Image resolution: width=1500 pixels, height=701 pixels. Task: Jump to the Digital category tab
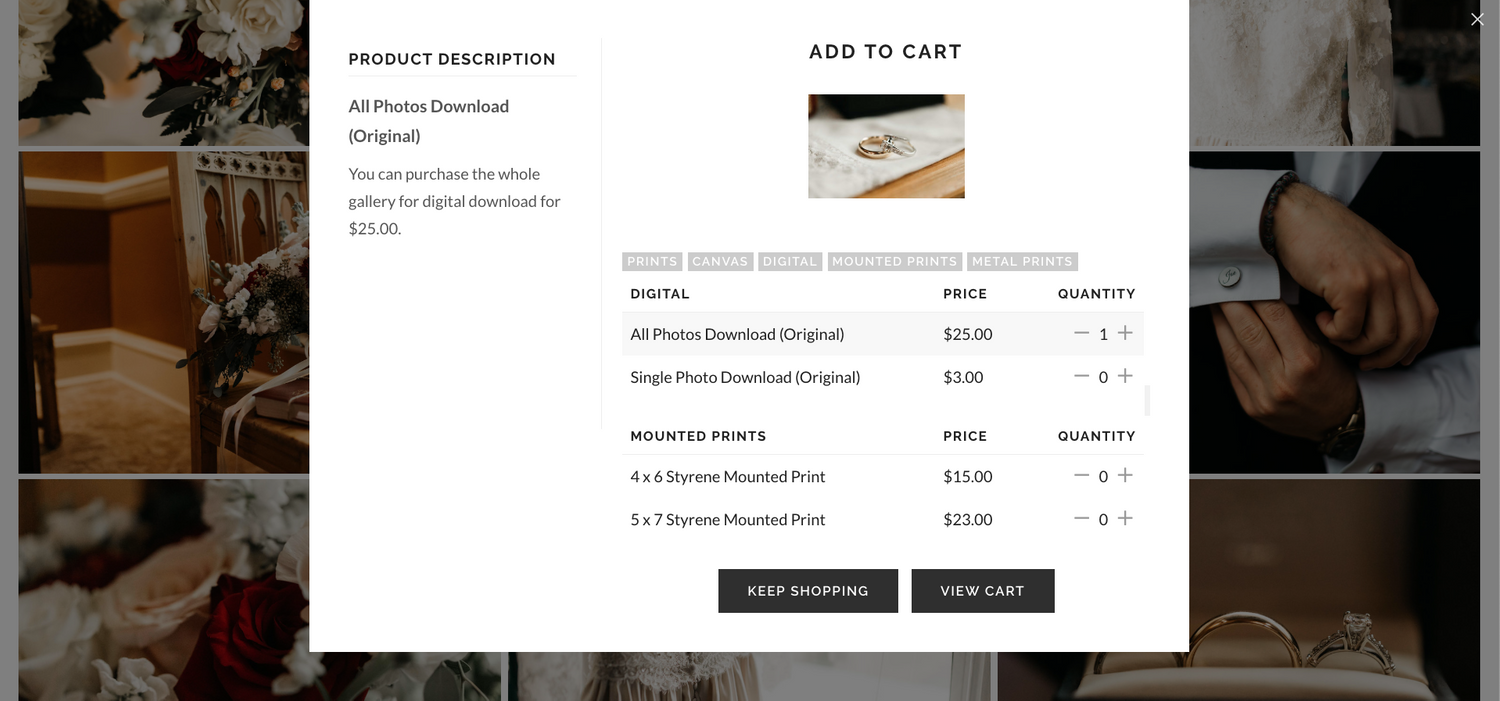(790, 261)
